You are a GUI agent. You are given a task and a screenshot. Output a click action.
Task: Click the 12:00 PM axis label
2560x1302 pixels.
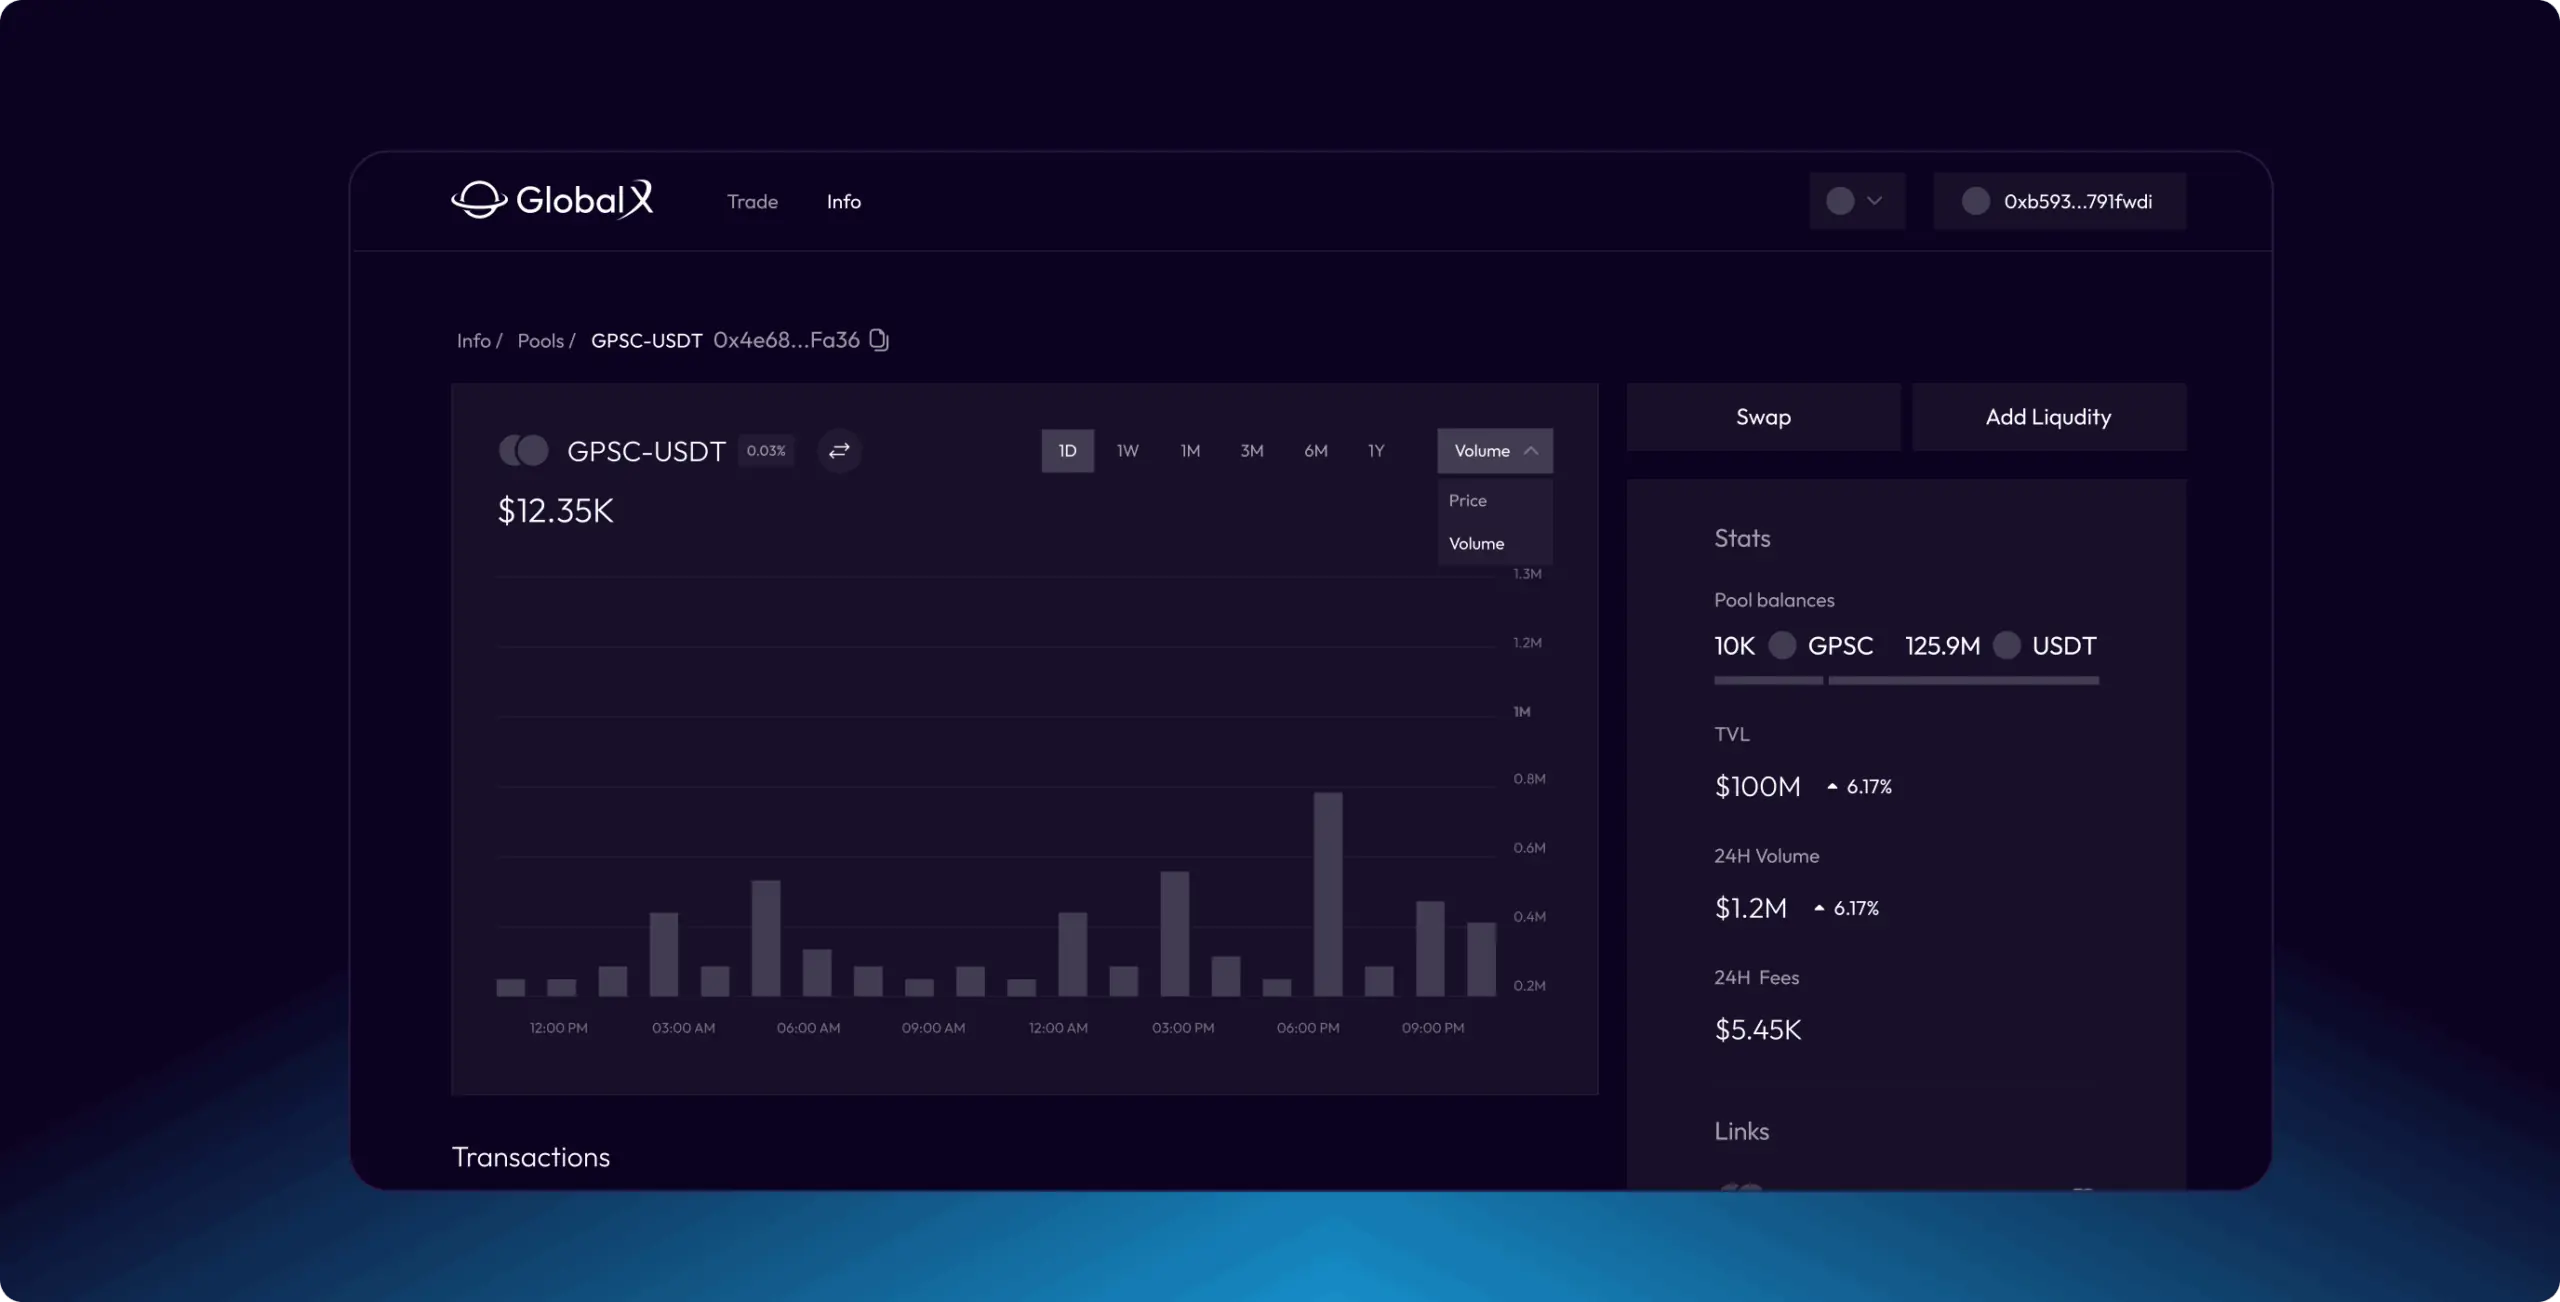(x=558, y=1027)
